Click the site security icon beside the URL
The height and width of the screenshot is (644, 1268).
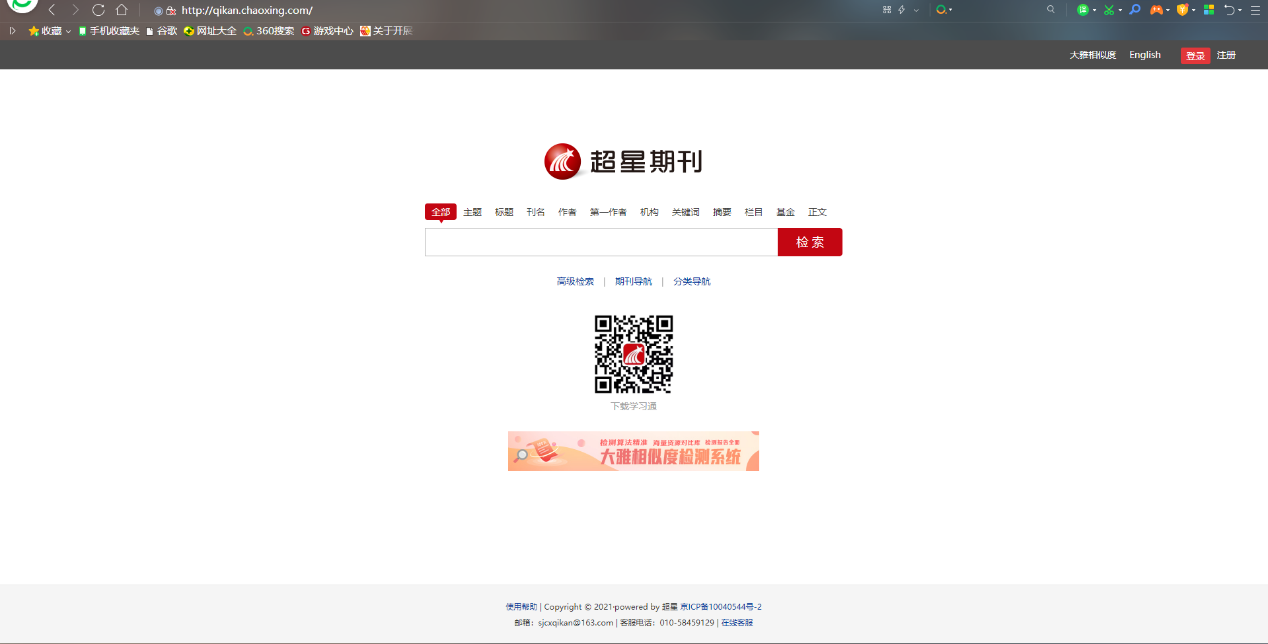[x=171, y=10]
